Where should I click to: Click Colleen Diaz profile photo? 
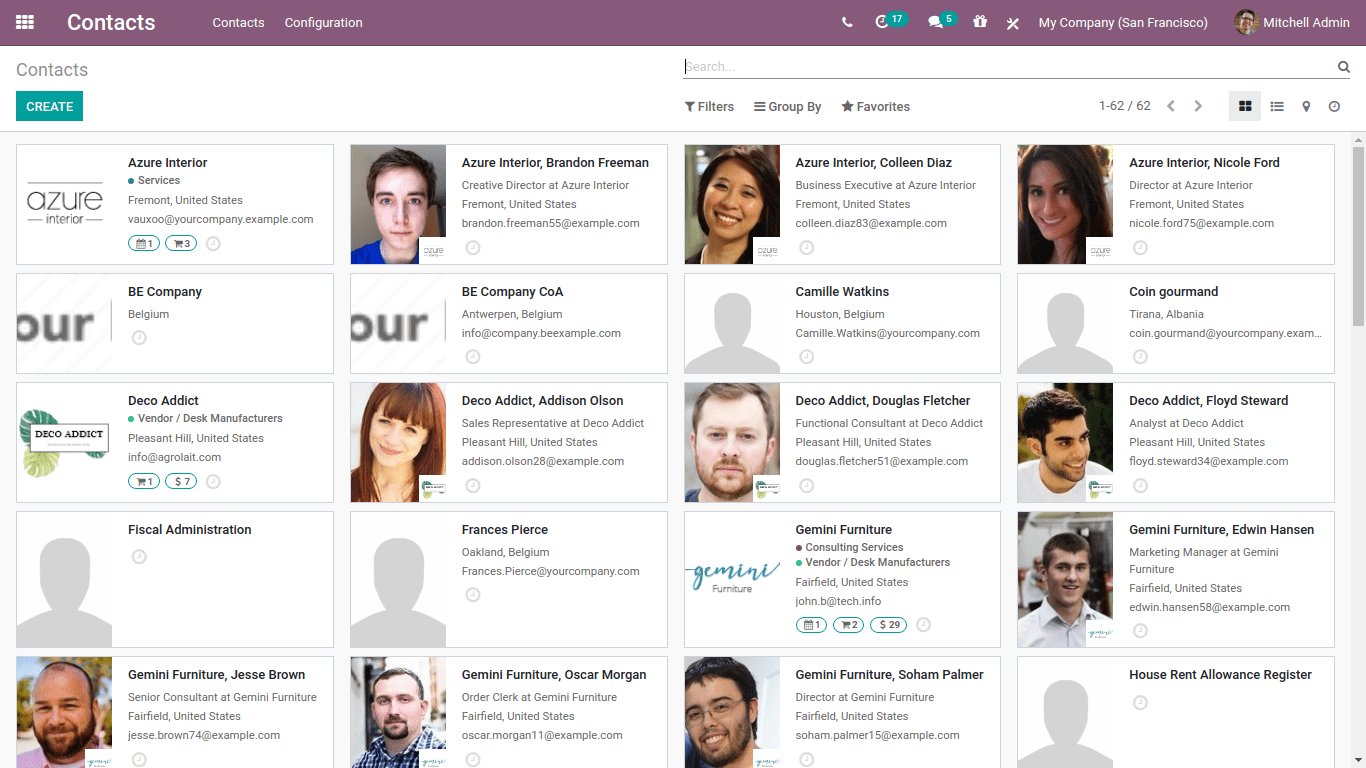point(732,204)
